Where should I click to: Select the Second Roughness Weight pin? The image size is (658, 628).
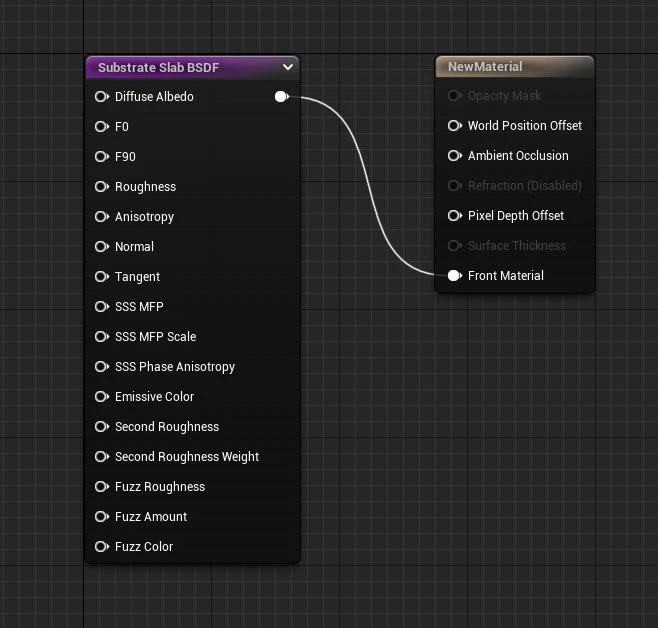click(101, 457)
